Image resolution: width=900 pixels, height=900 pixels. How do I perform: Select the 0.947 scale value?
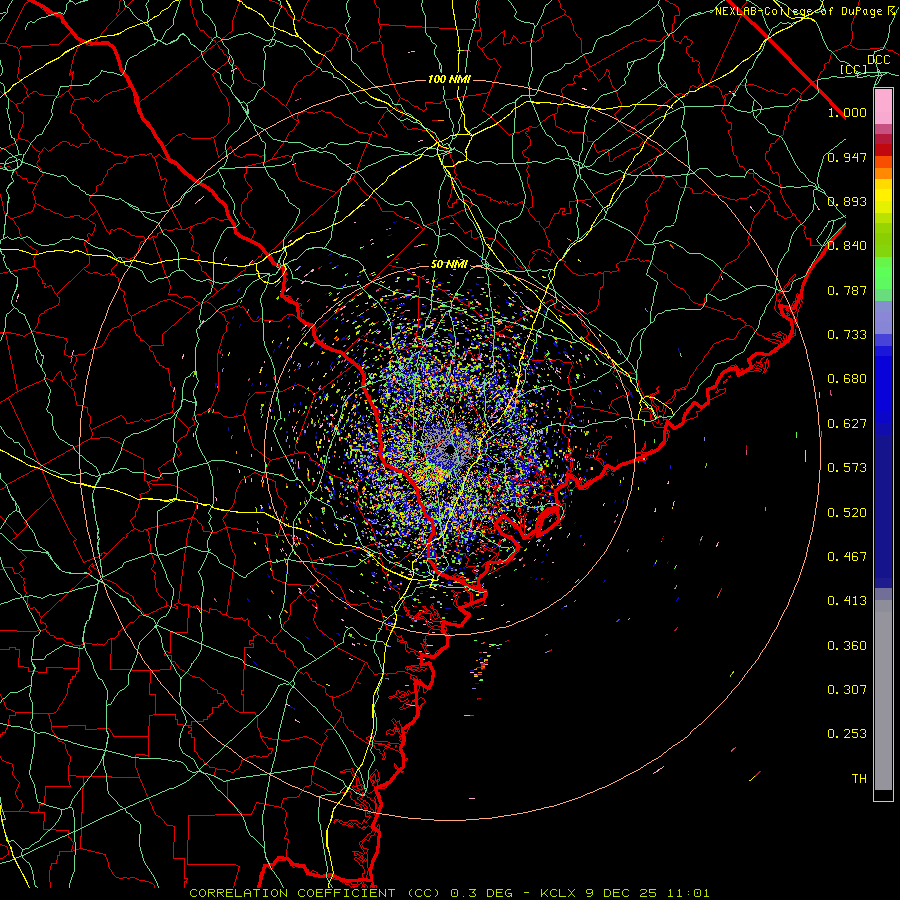(847, 157)
